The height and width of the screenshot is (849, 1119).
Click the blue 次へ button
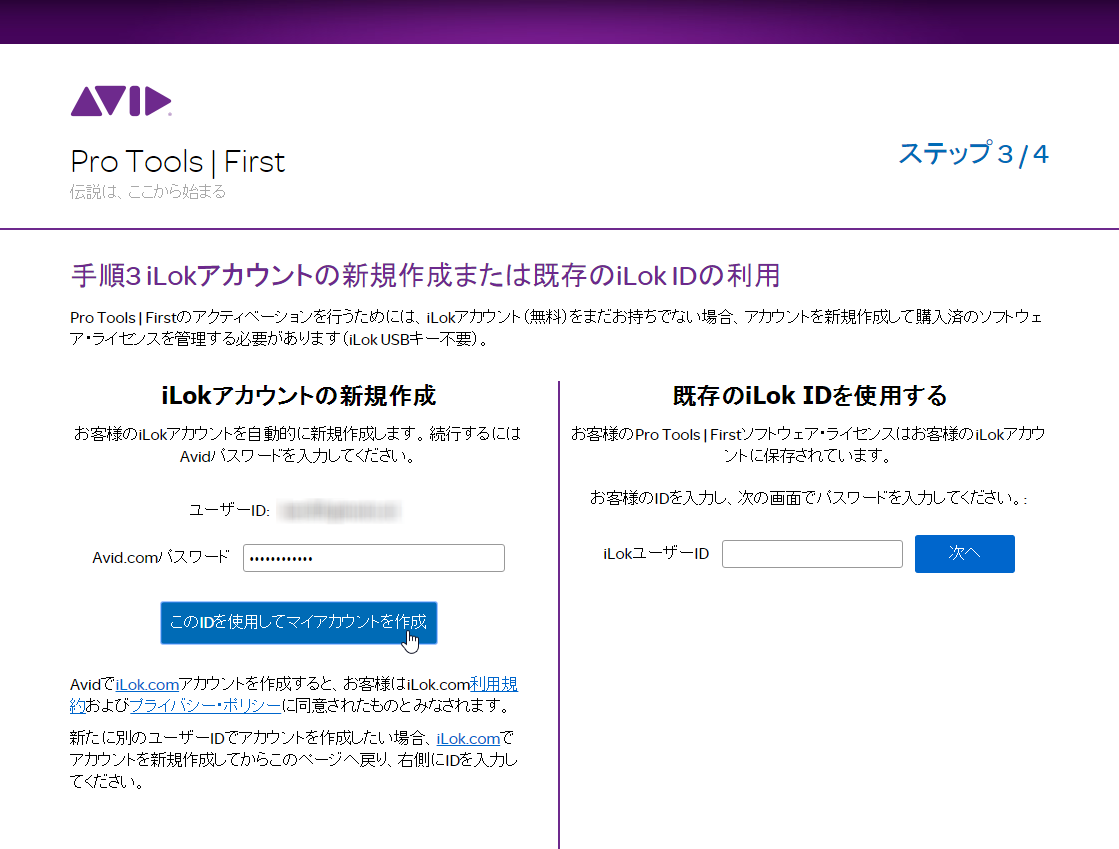pos(964,554)
